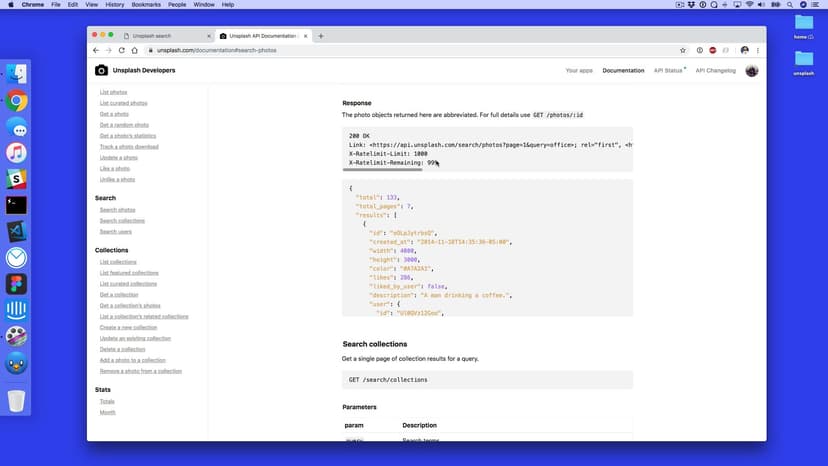Click the horizontal scrollbar under response headers
The image size is (828, 466).
coord(382,170)
